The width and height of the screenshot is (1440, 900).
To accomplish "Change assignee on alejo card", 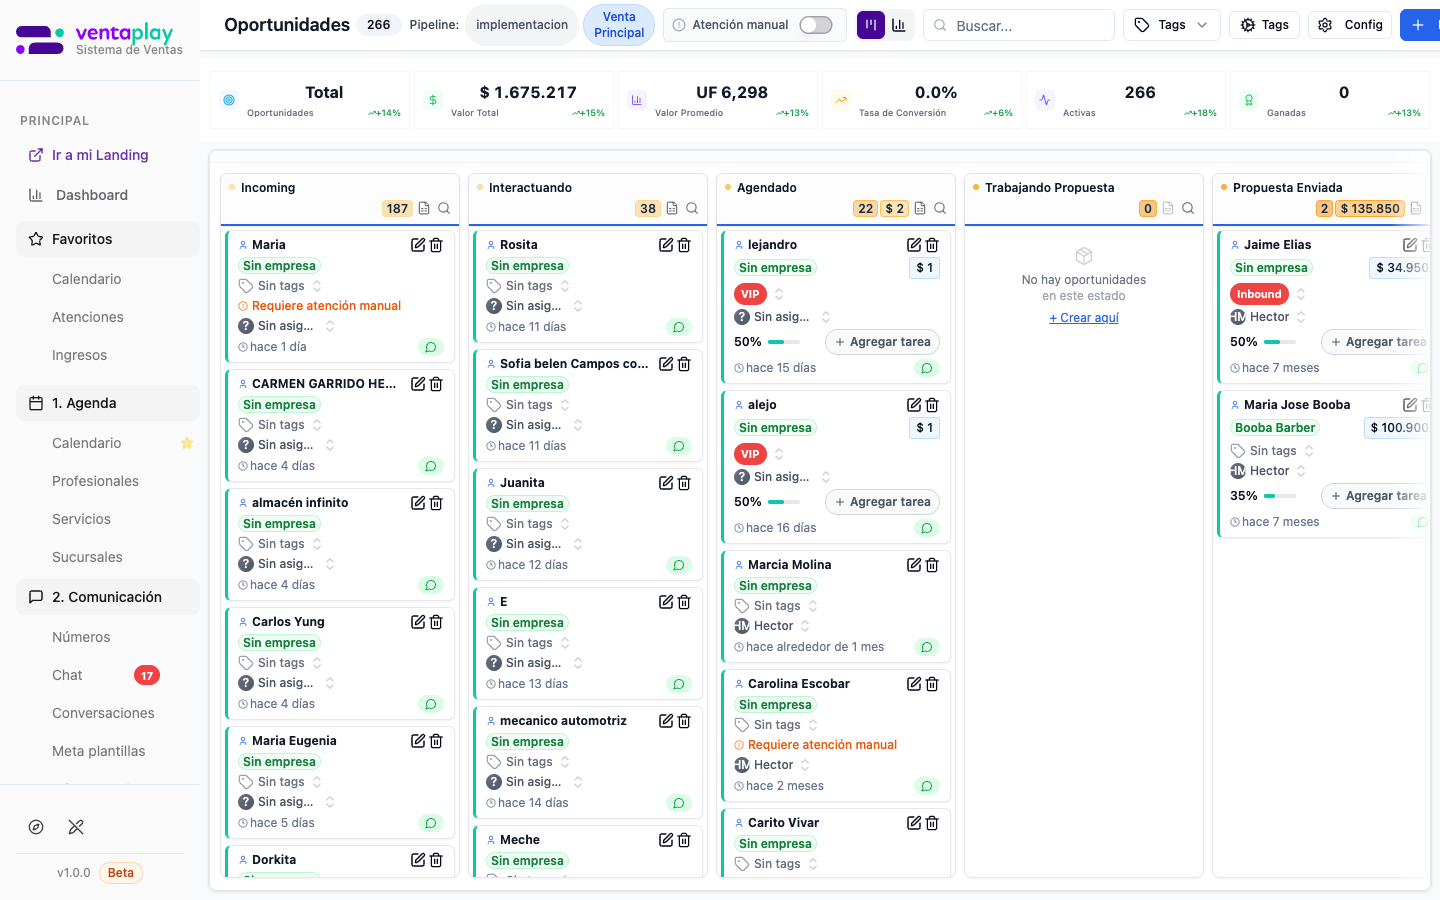I will pyautogui.click(x=826, y=477).
